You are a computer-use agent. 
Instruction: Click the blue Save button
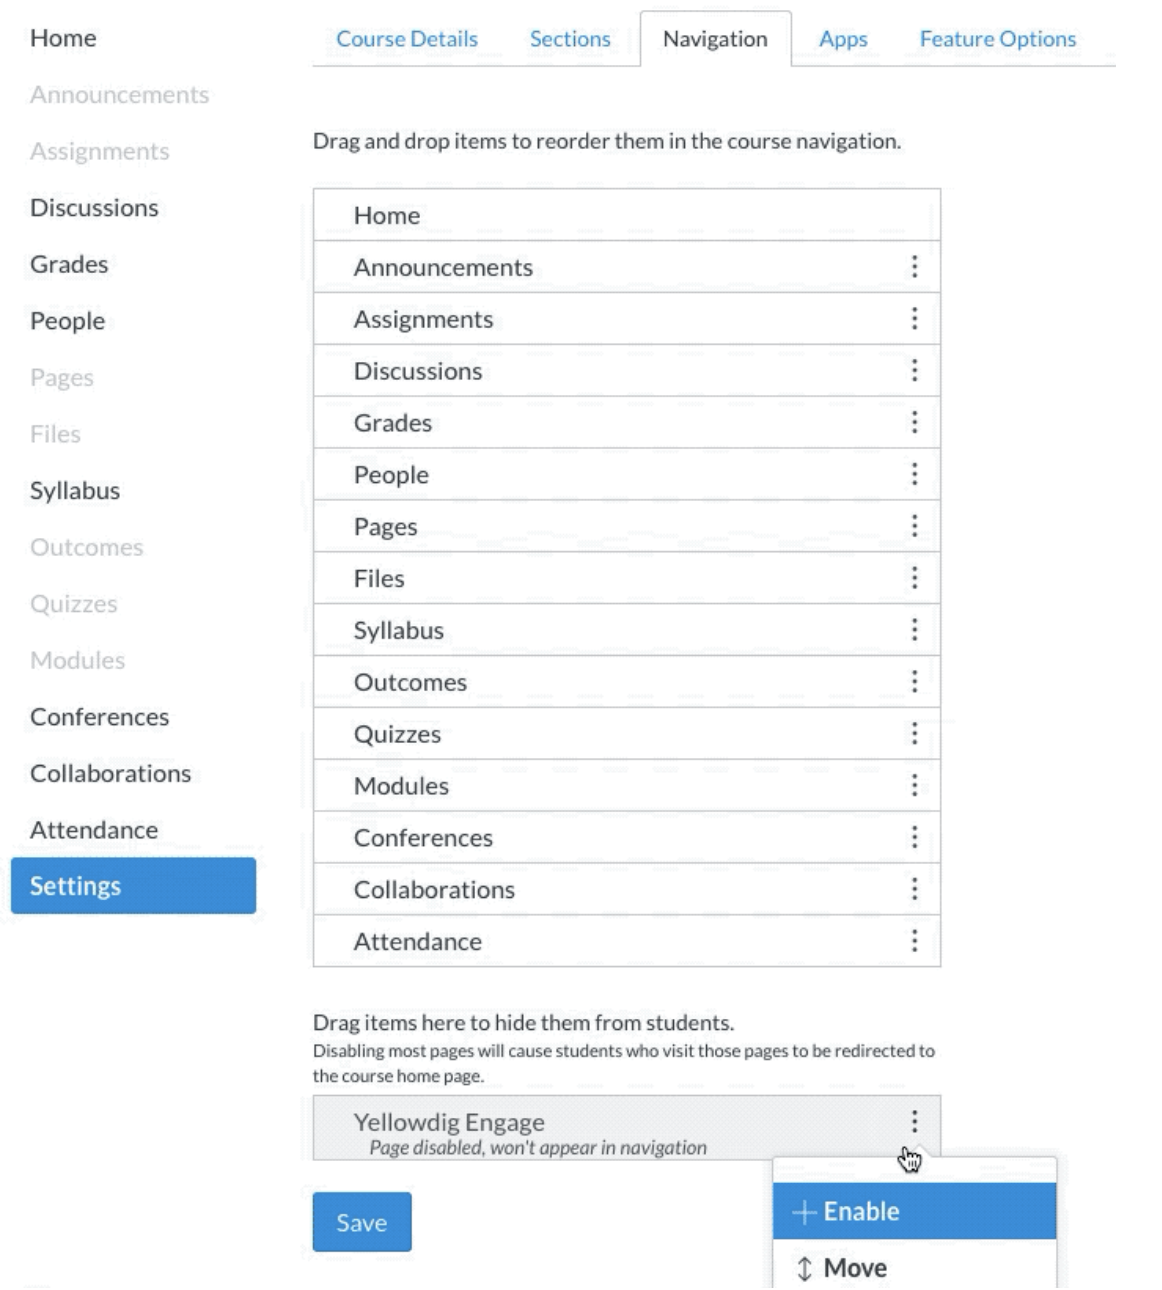(362, 1222)
